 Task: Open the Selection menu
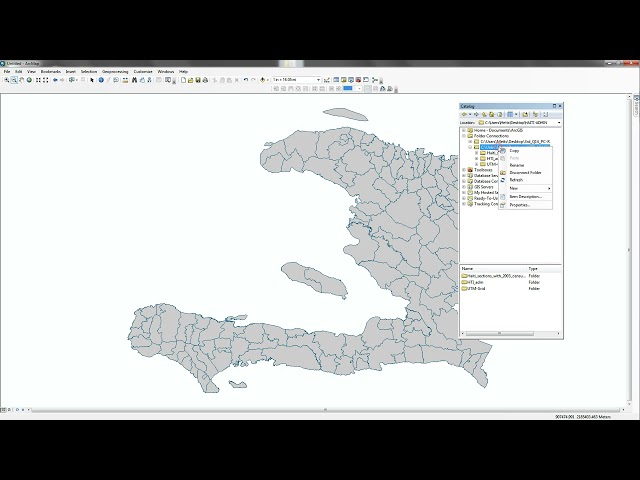(89, 71)
